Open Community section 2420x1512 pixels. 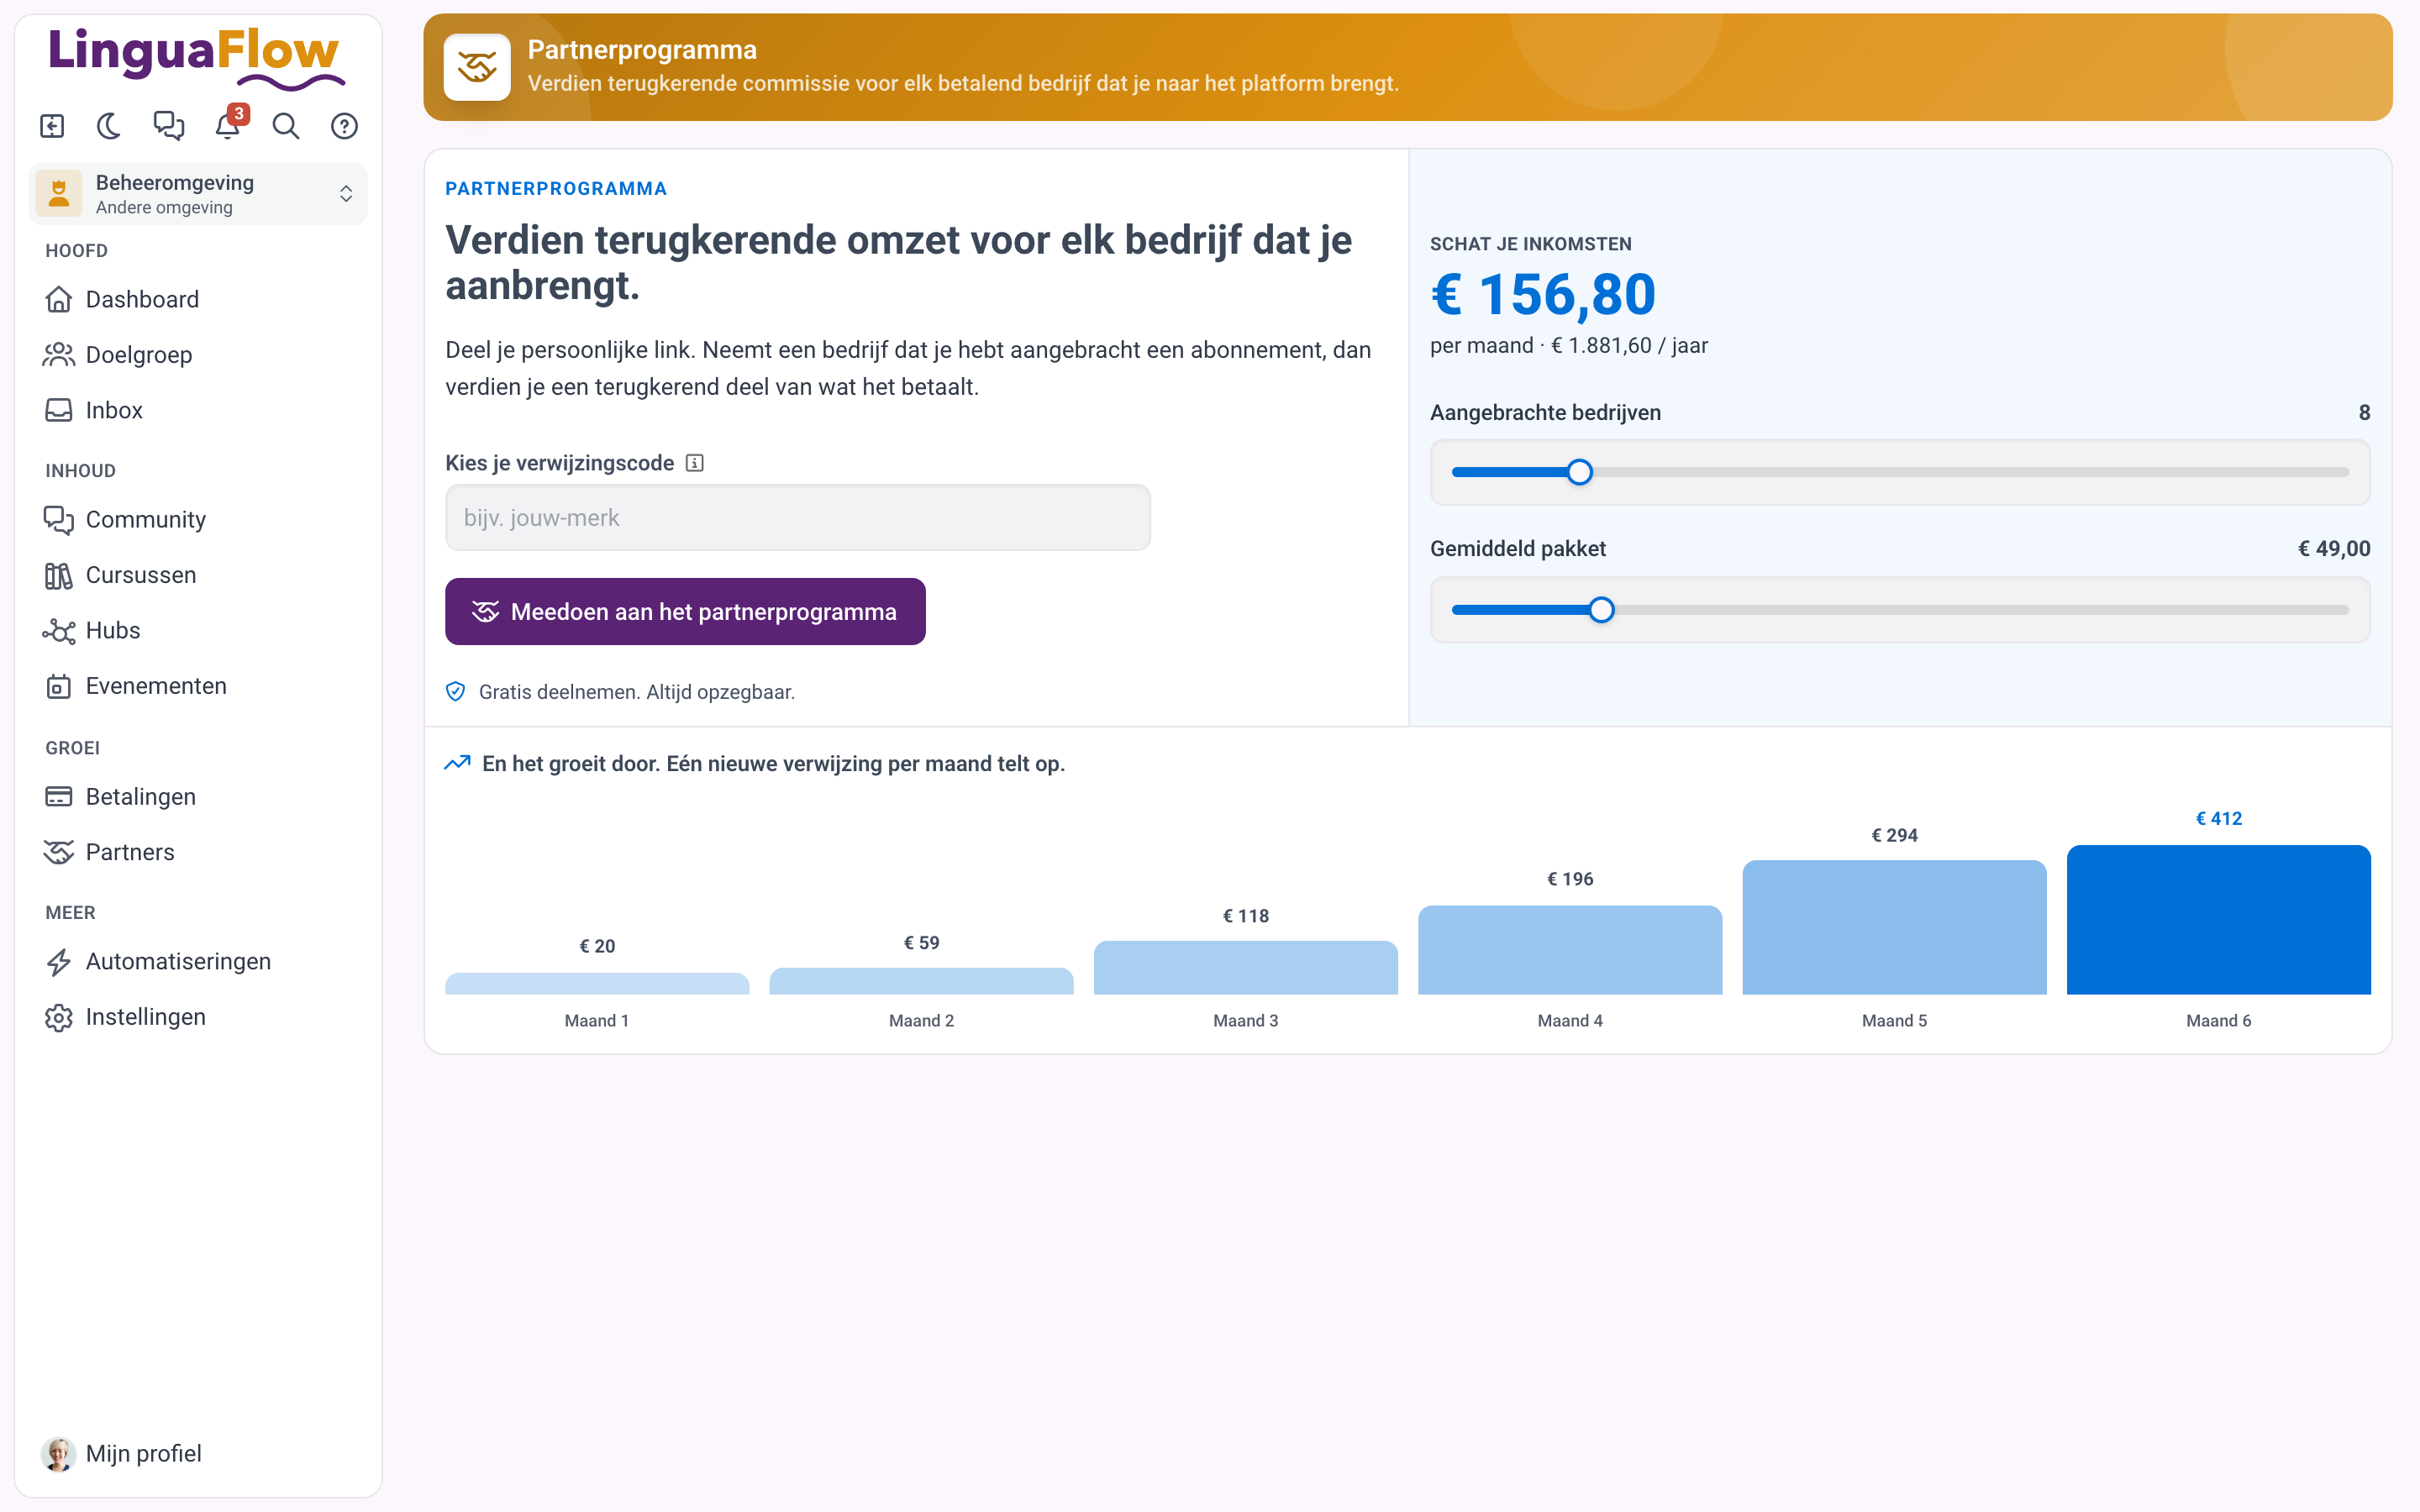[198, 519]
